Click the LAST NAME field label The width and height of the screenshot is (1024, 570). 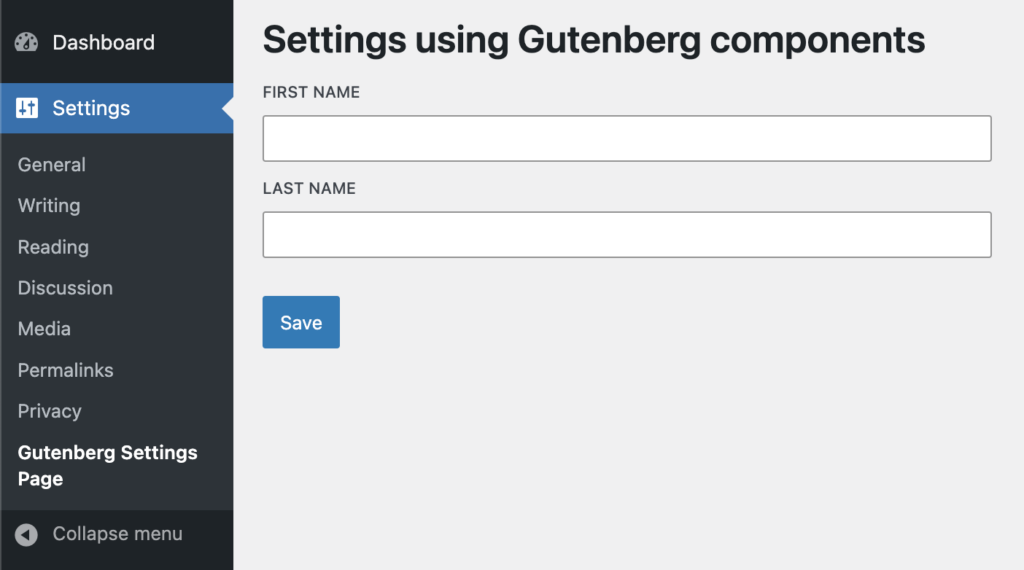(309, 188)
